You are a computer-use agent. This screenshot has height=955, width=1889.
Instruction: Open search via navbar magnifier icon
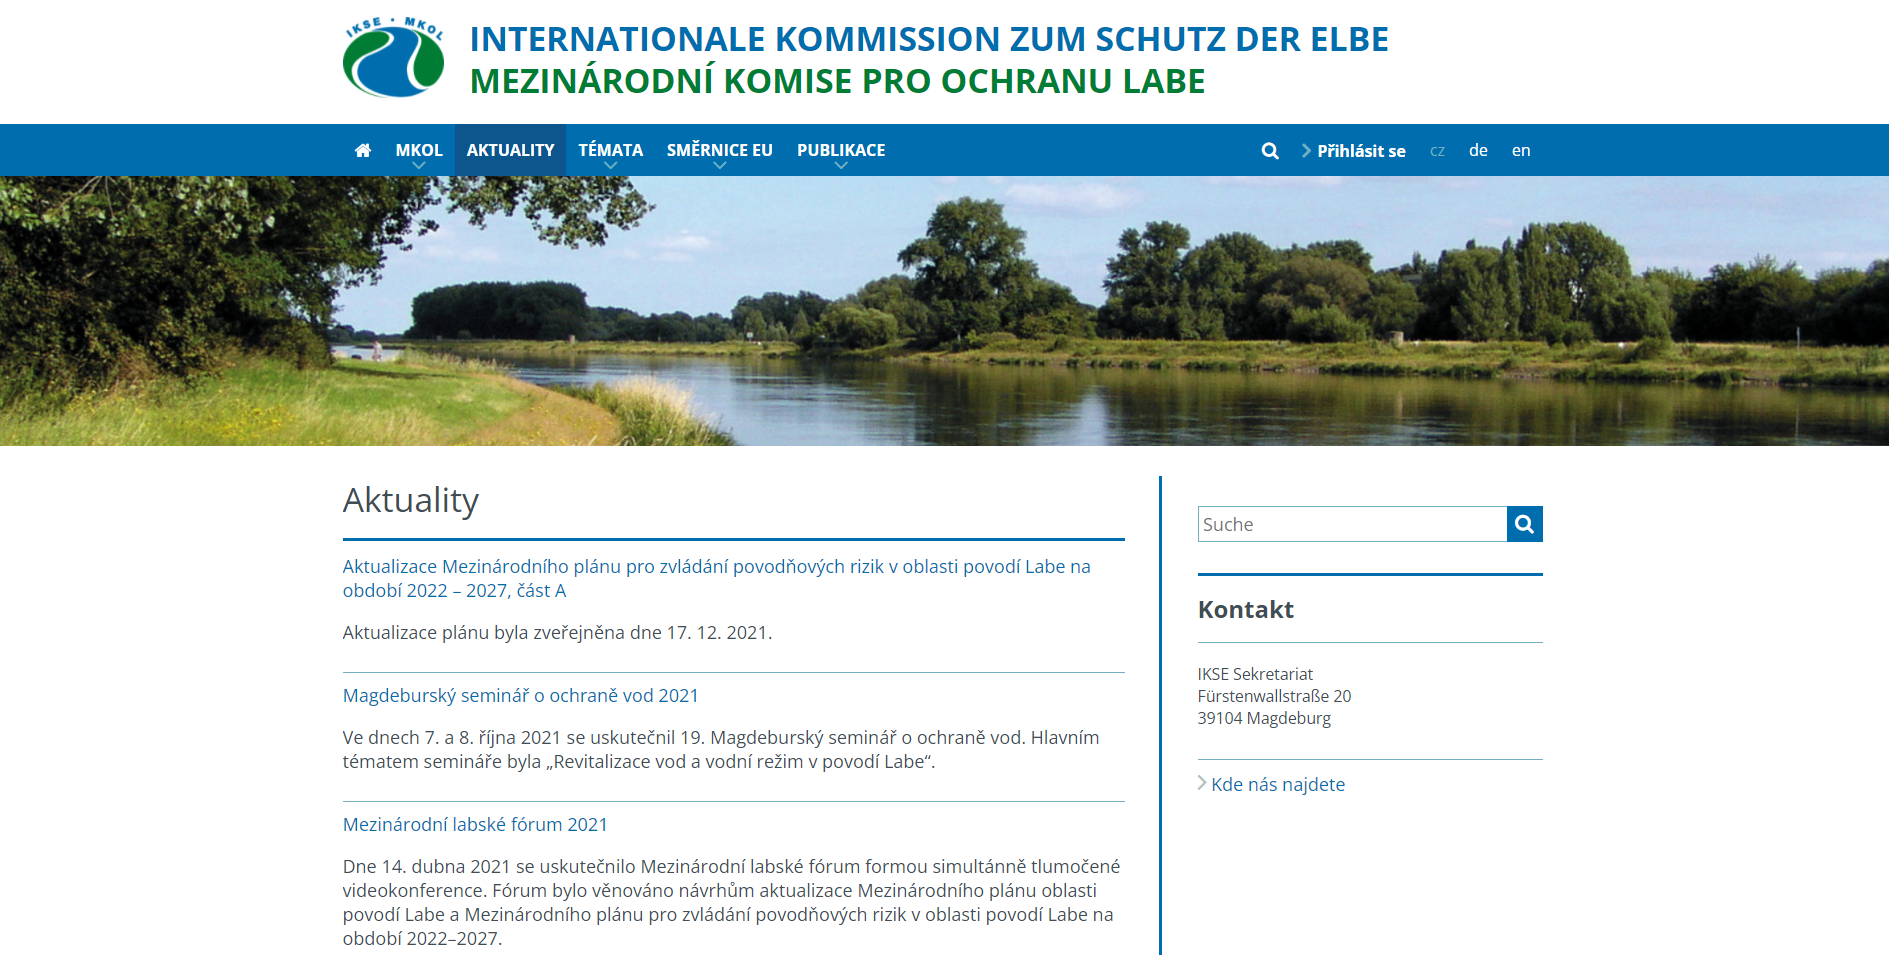coord(1270,151)
